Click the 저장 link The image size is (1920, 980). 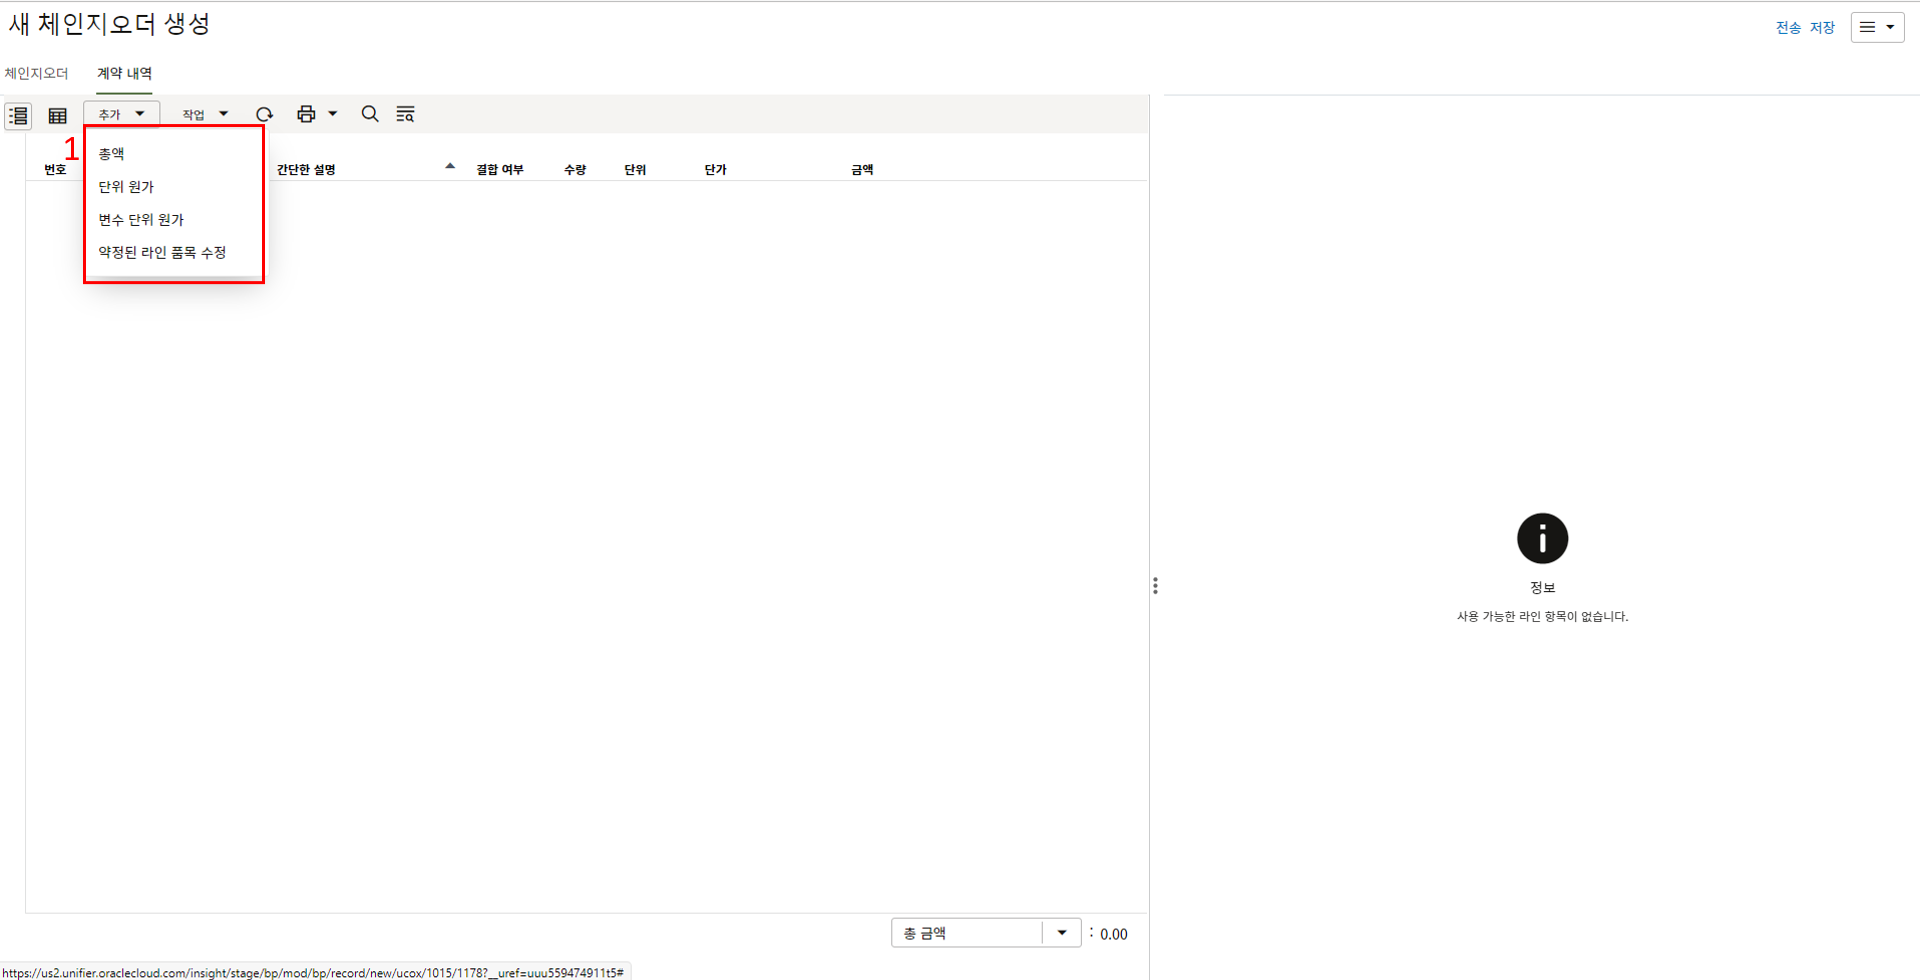pos(1822,28)
